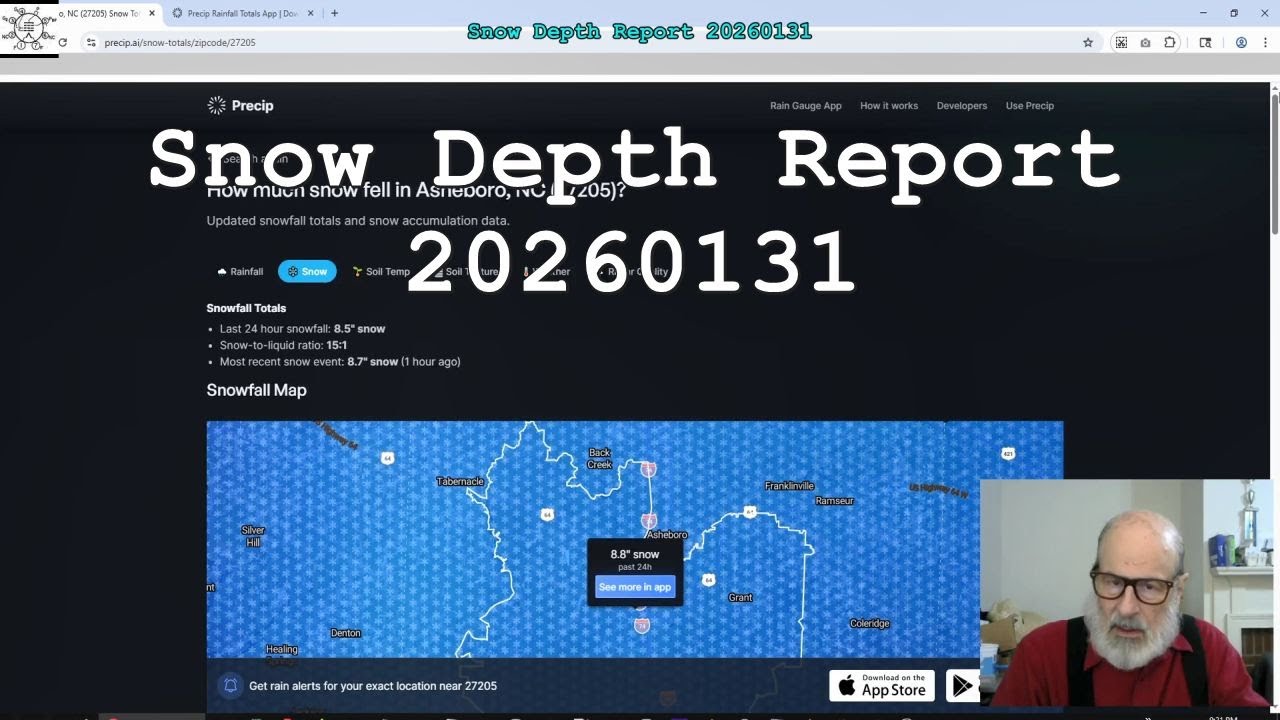Click highway 64 shield near Tabernacle

point(387,458)
